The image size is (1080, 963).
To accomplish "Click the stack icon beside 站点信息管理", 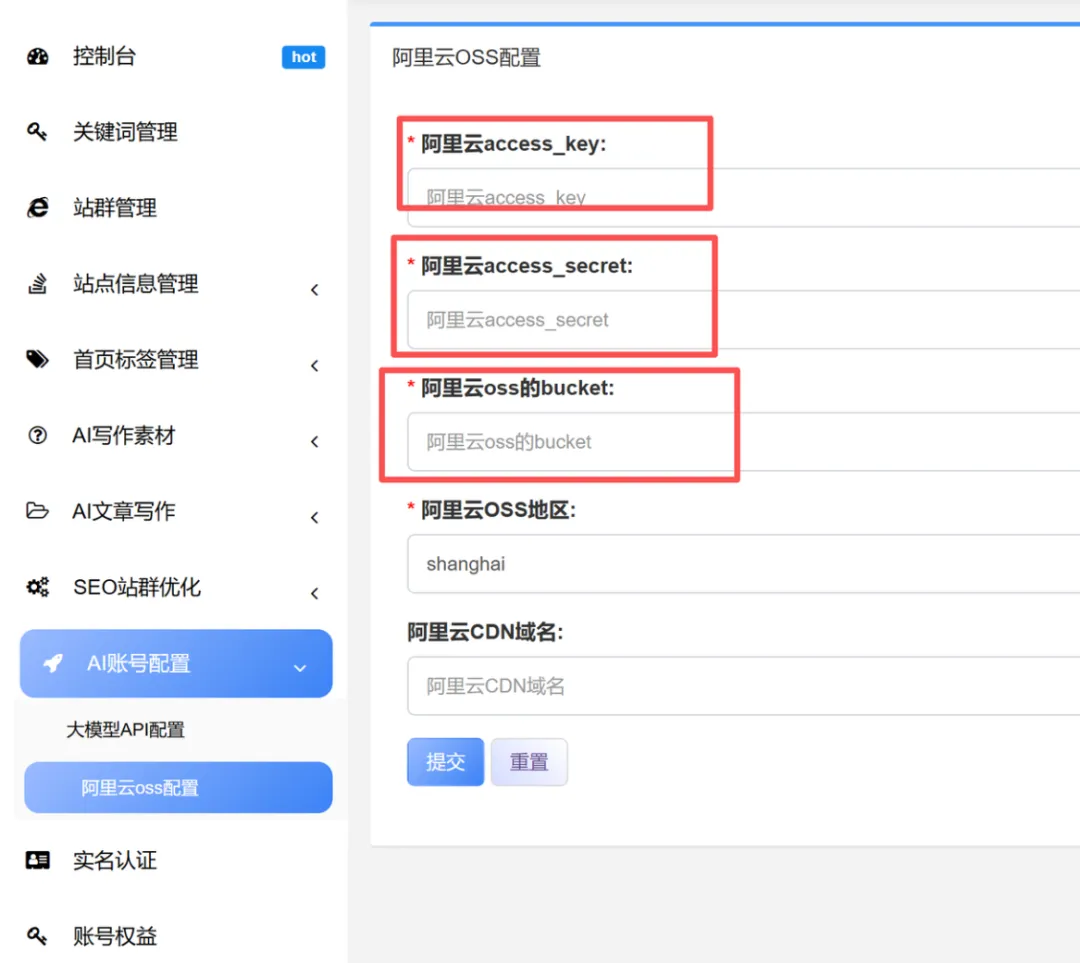I will (x=37, y=283).
